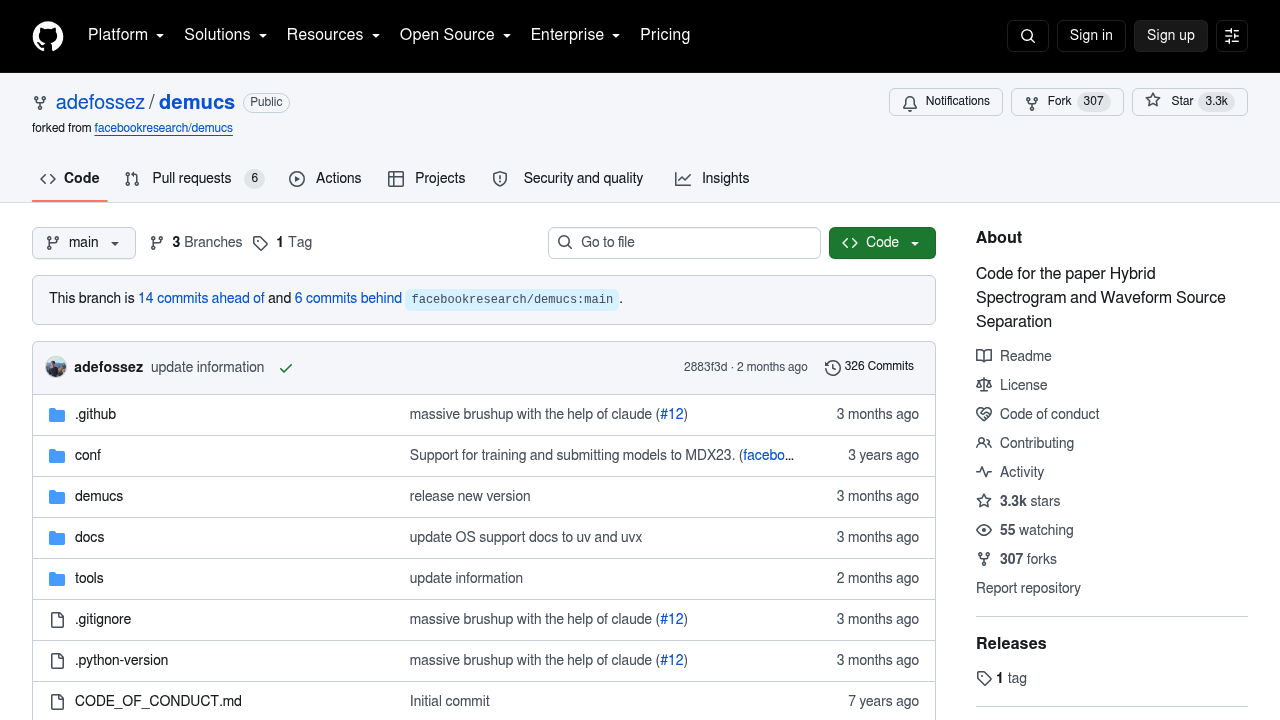Open the 14 commits ahead of link
Image resolution: width=1280 pixels, height=720 pixels.
[201, 298]
